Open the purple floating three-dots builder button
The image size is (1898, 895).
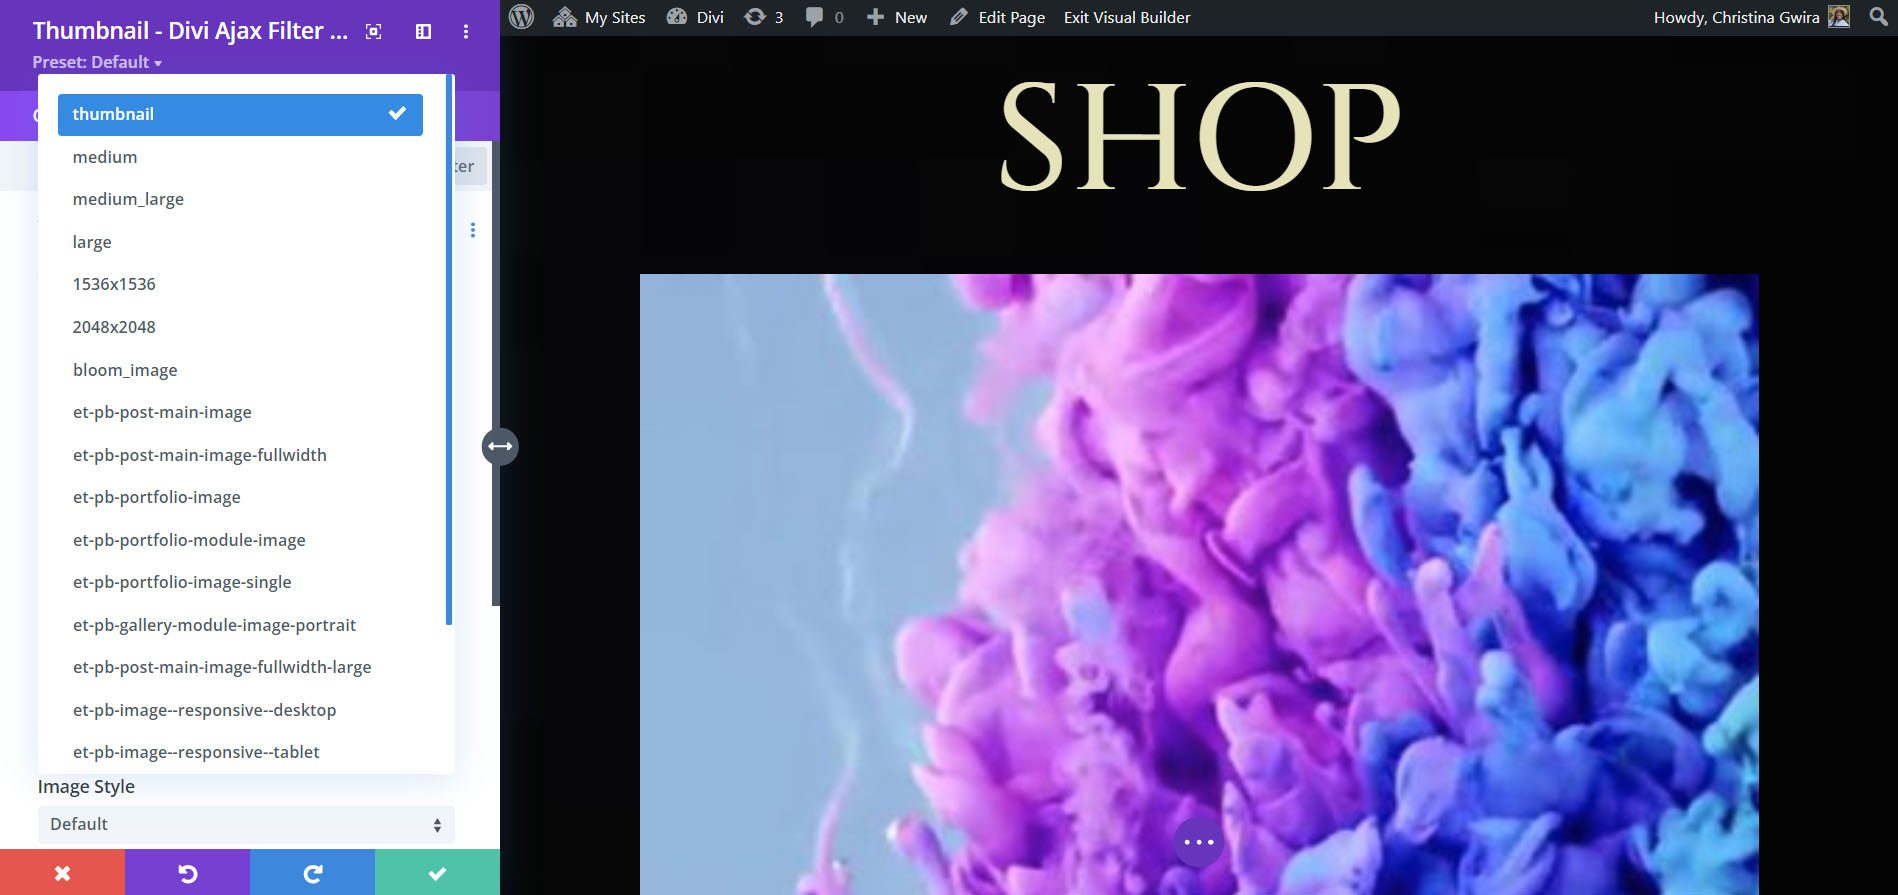tap(1198, 842)
